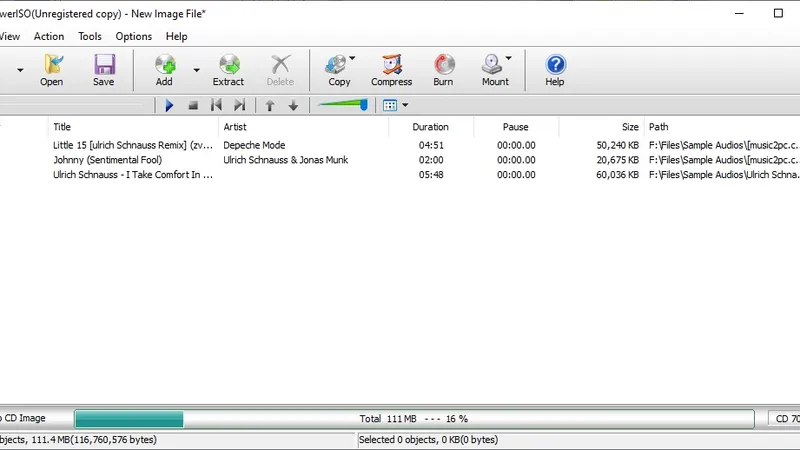Open the Help menu
This screenshot has width=800, height=450.
177,36
